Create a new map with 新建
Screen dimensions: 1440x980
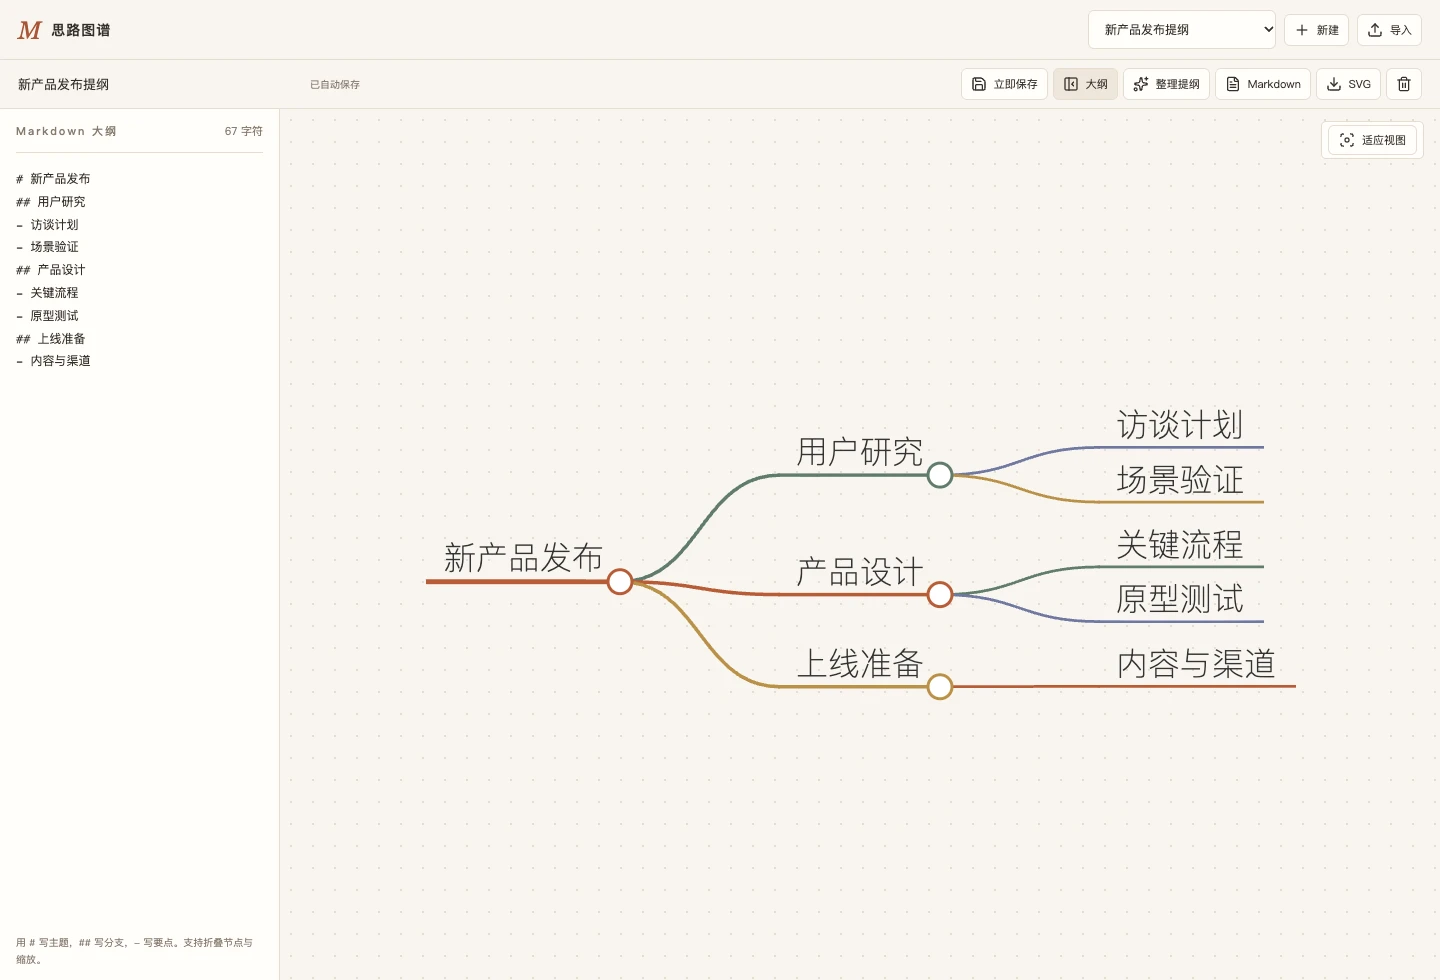1316,30
